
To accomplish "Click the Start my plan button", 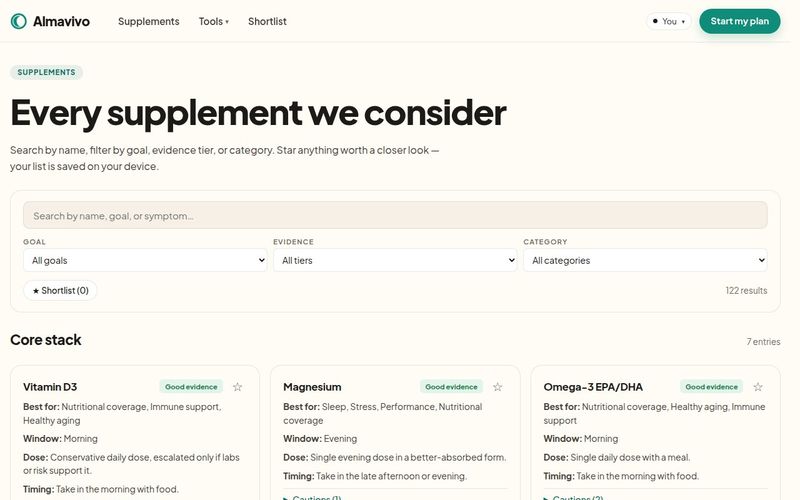I will tap(740, 21).
